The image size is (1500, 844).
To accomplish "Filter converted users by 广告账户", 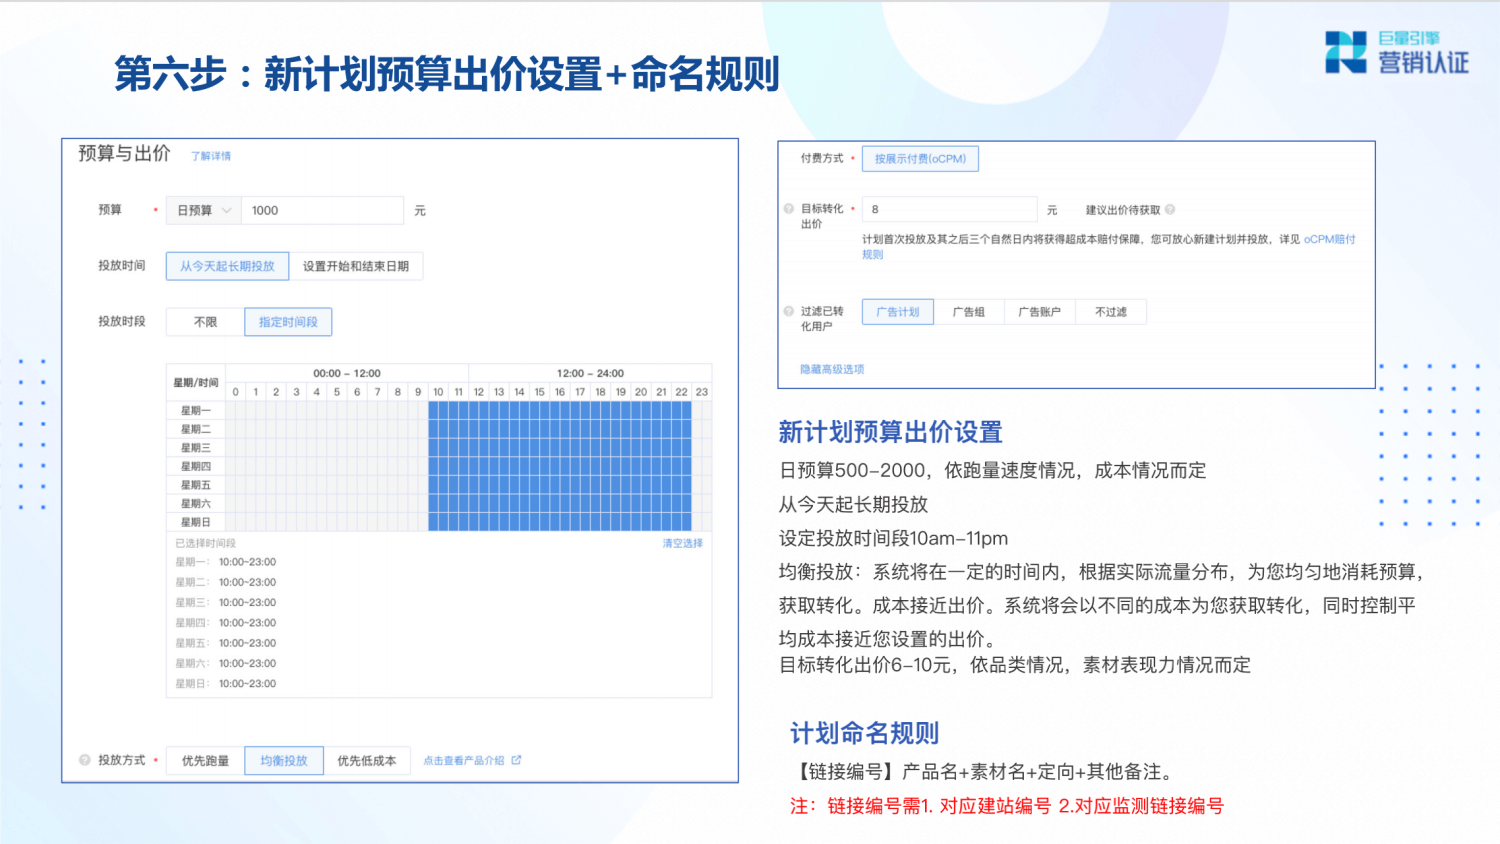I will (x=1040, y=312).
